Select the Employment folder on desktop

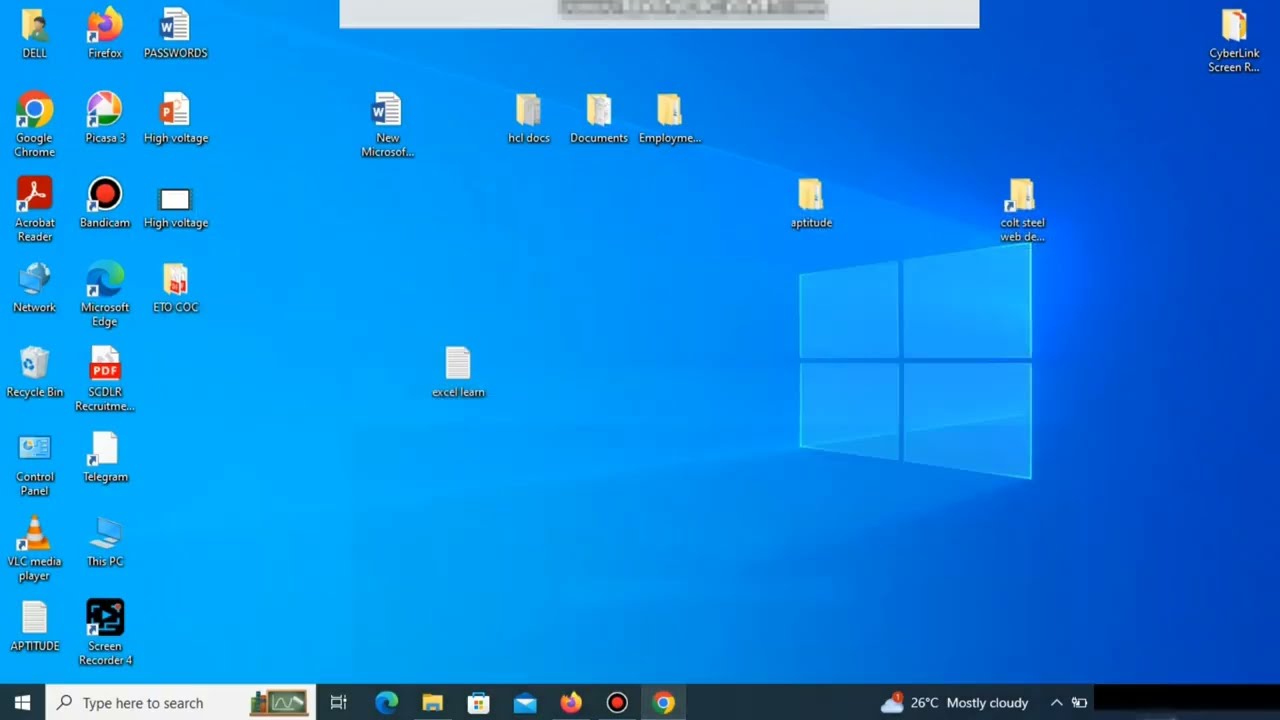pos(669,118)
